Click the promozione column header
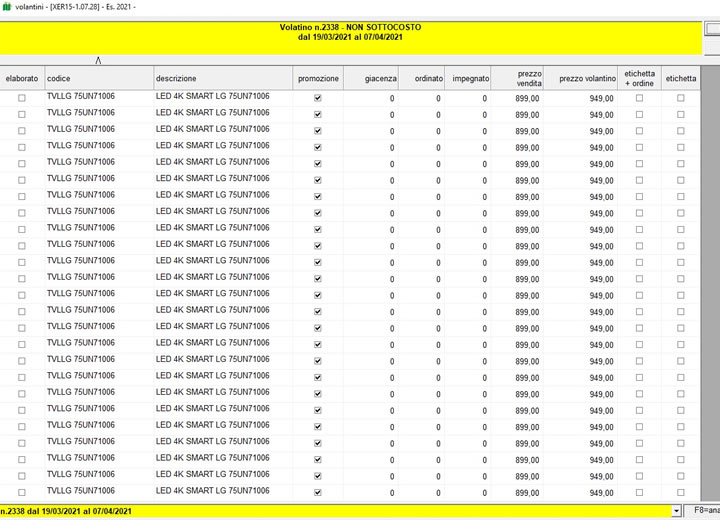This screenshot has height=520, width=720. pos(318,78)
